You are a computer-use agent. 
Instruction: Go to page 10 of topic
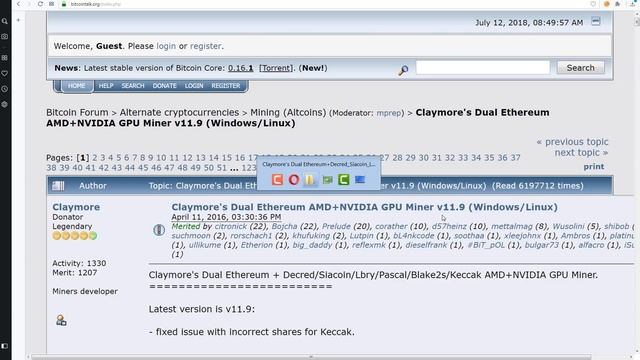(161, 158)
